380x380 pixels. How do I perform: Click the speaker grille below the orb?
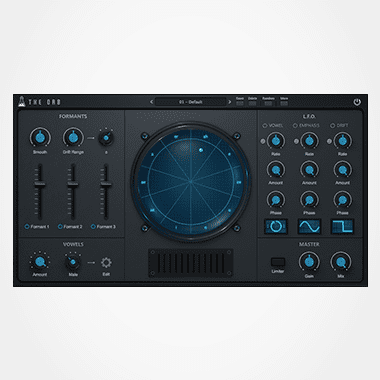click(191, 263)
